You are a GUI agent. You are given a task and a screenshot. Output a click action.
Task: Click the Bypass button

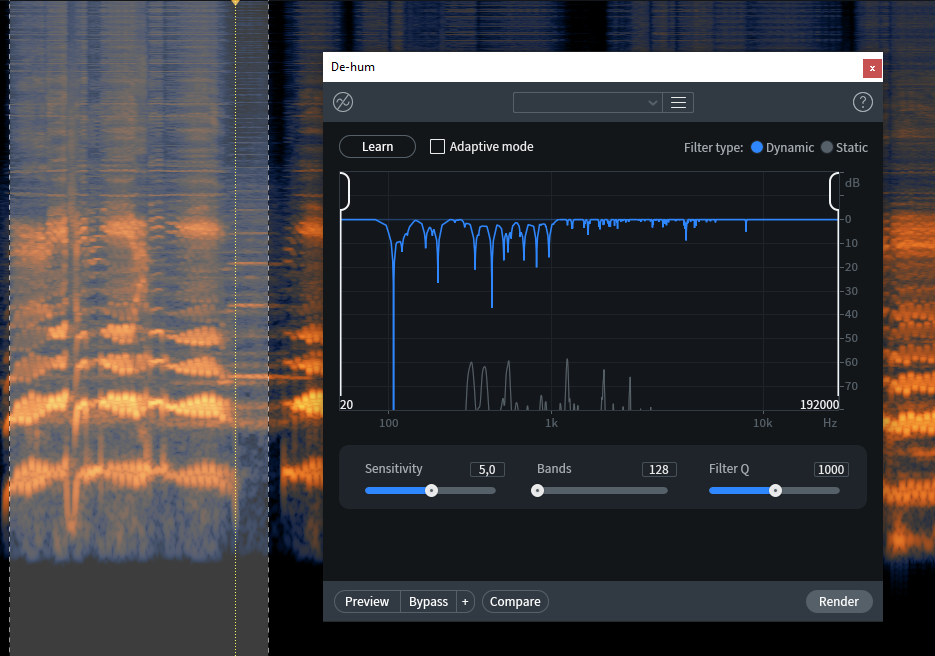(428, 602)
